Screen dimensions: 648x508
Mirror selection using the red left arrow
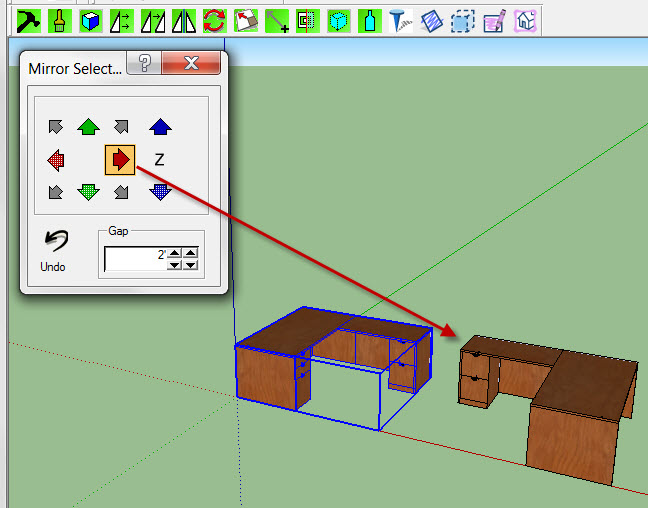coord(57,159)
